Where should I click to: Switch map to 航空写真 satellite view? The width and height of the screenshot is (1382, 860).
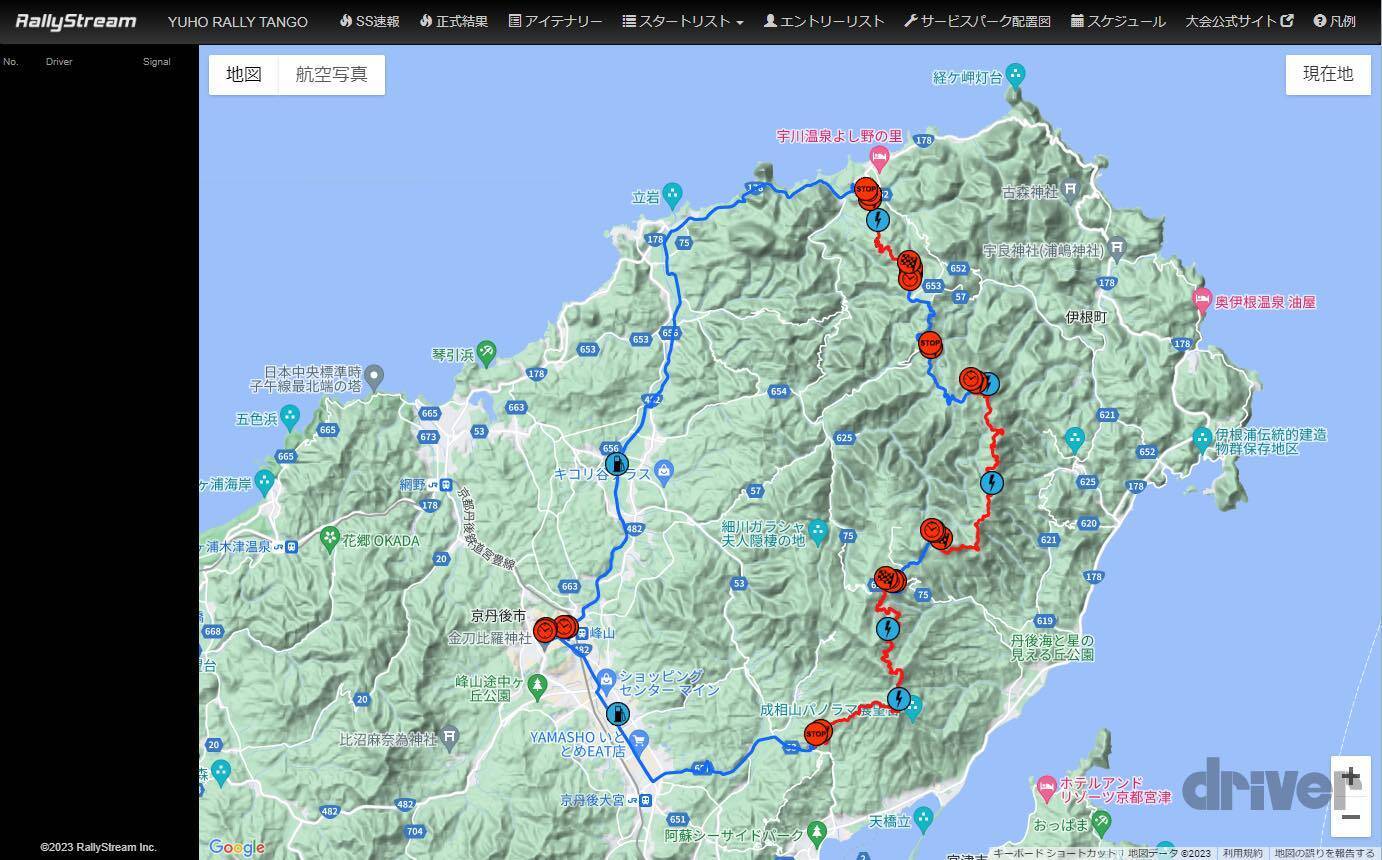point(331,74)
